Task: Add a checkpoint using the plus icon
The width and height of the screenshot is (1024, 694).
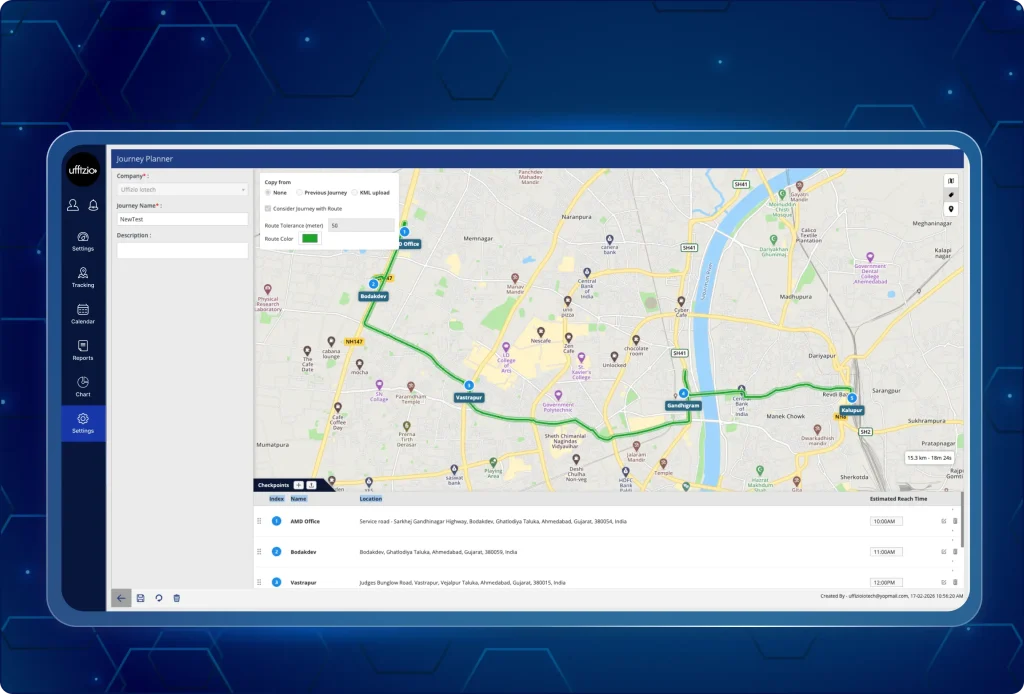Action: click(299, 485)
